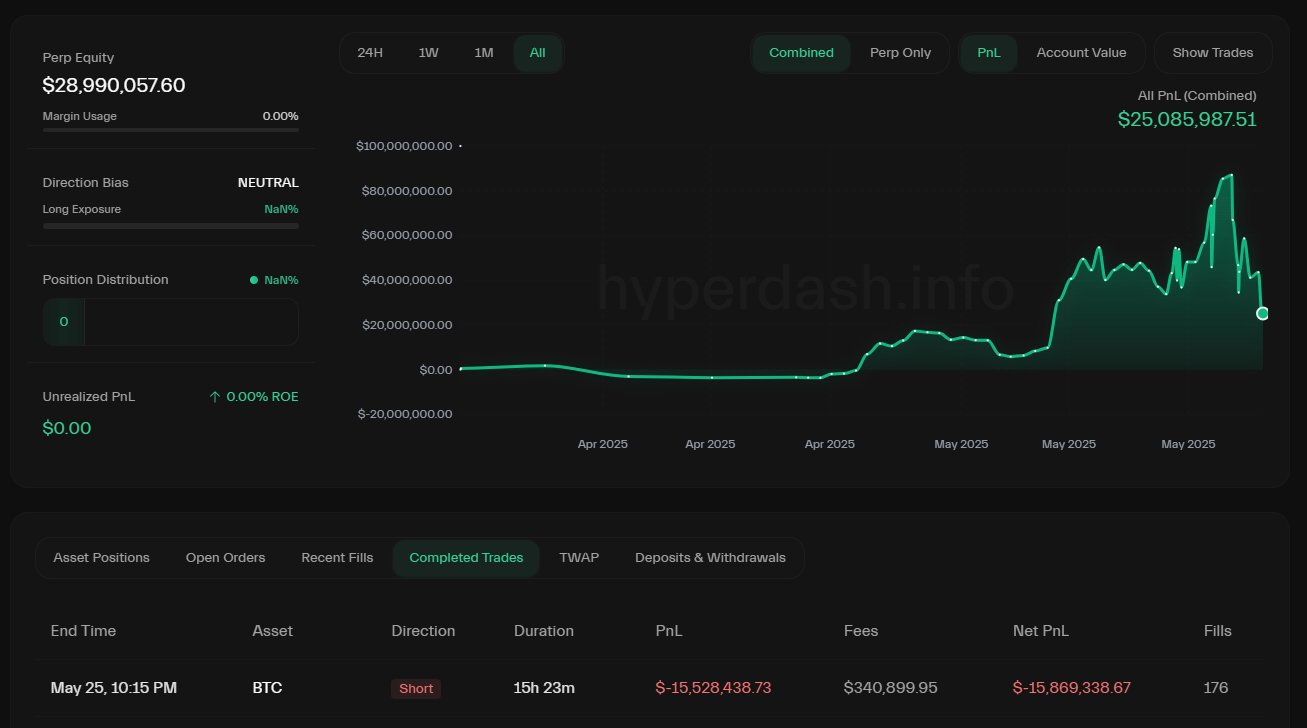Click the $28,990,057.60 perp equity value

pyautogui.click(x=114, y=85)
